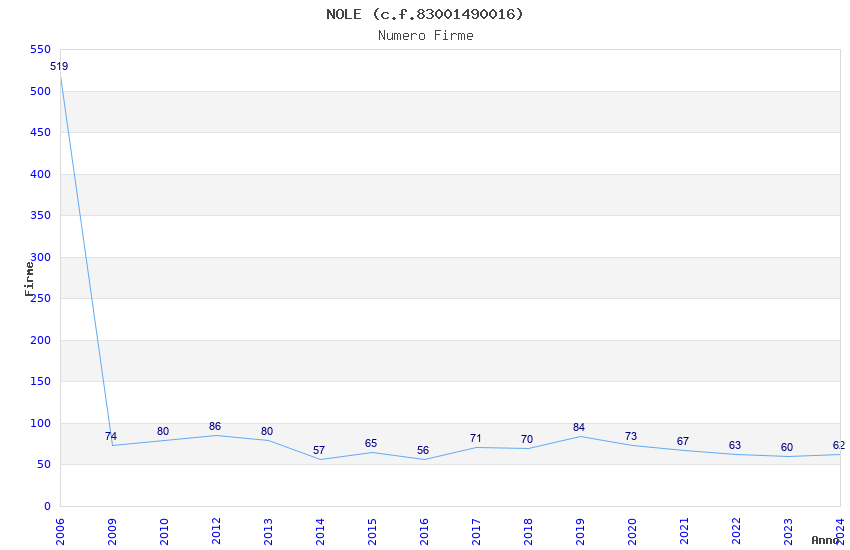Click the data label 73 at 2020
The width and height of the screenshot is (850, 550).
(631, 436)
